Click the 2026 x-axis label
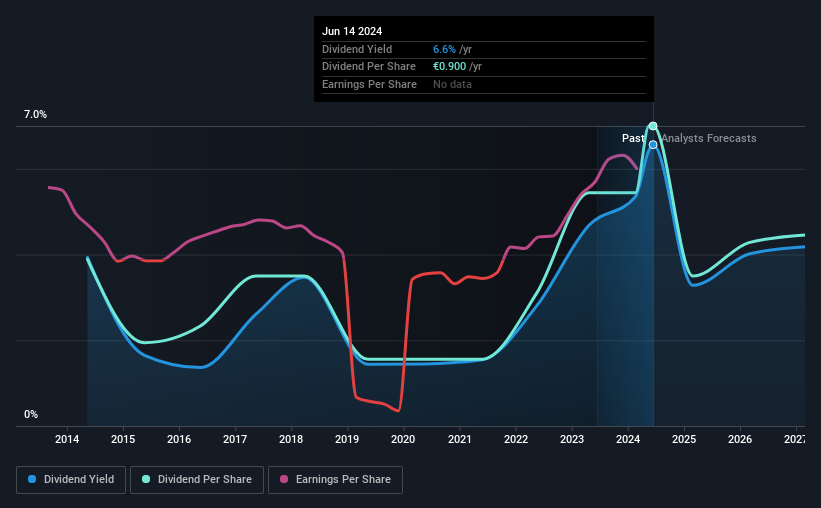The height and width of the screenshot is (508, 821). (740, 439)
